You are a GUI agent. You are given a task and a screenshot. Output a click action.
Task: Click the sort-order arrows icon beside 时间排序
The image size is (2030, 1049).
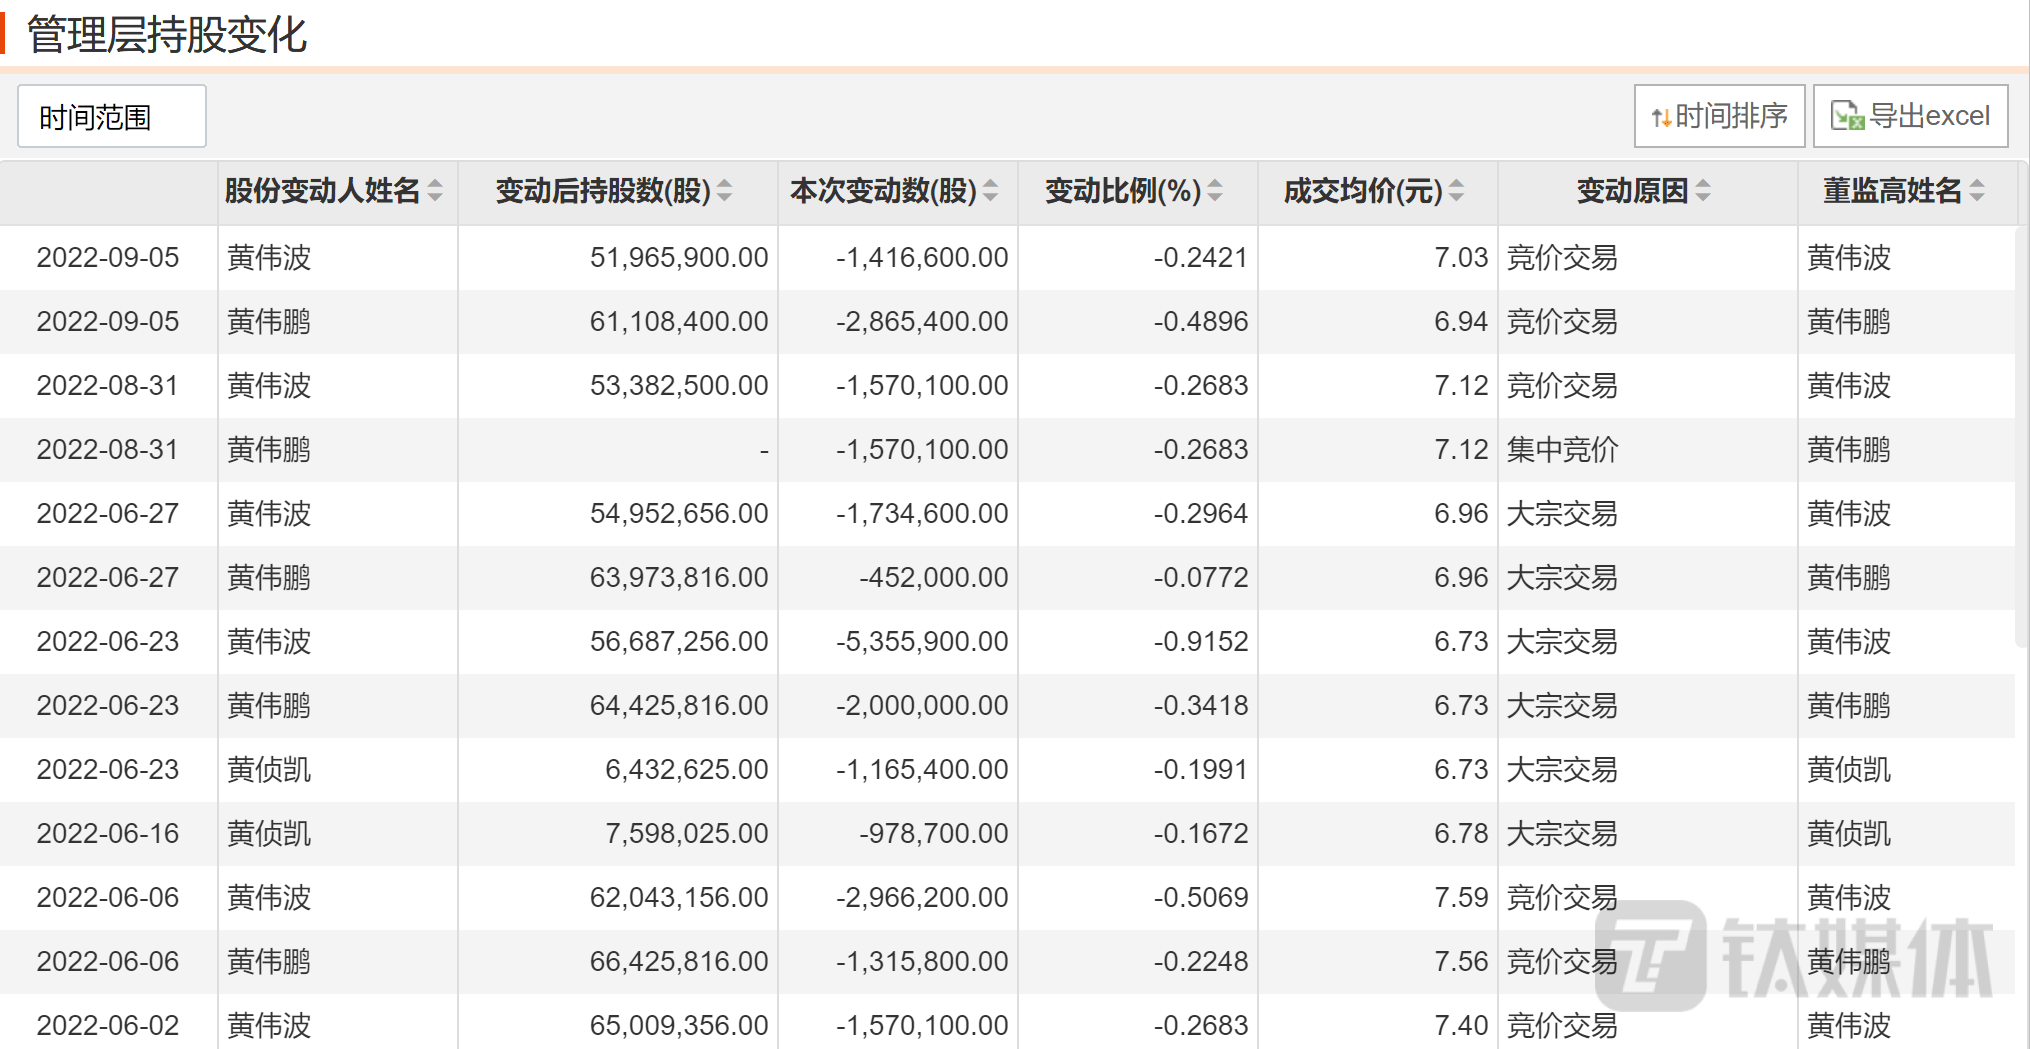[1661, 115]
